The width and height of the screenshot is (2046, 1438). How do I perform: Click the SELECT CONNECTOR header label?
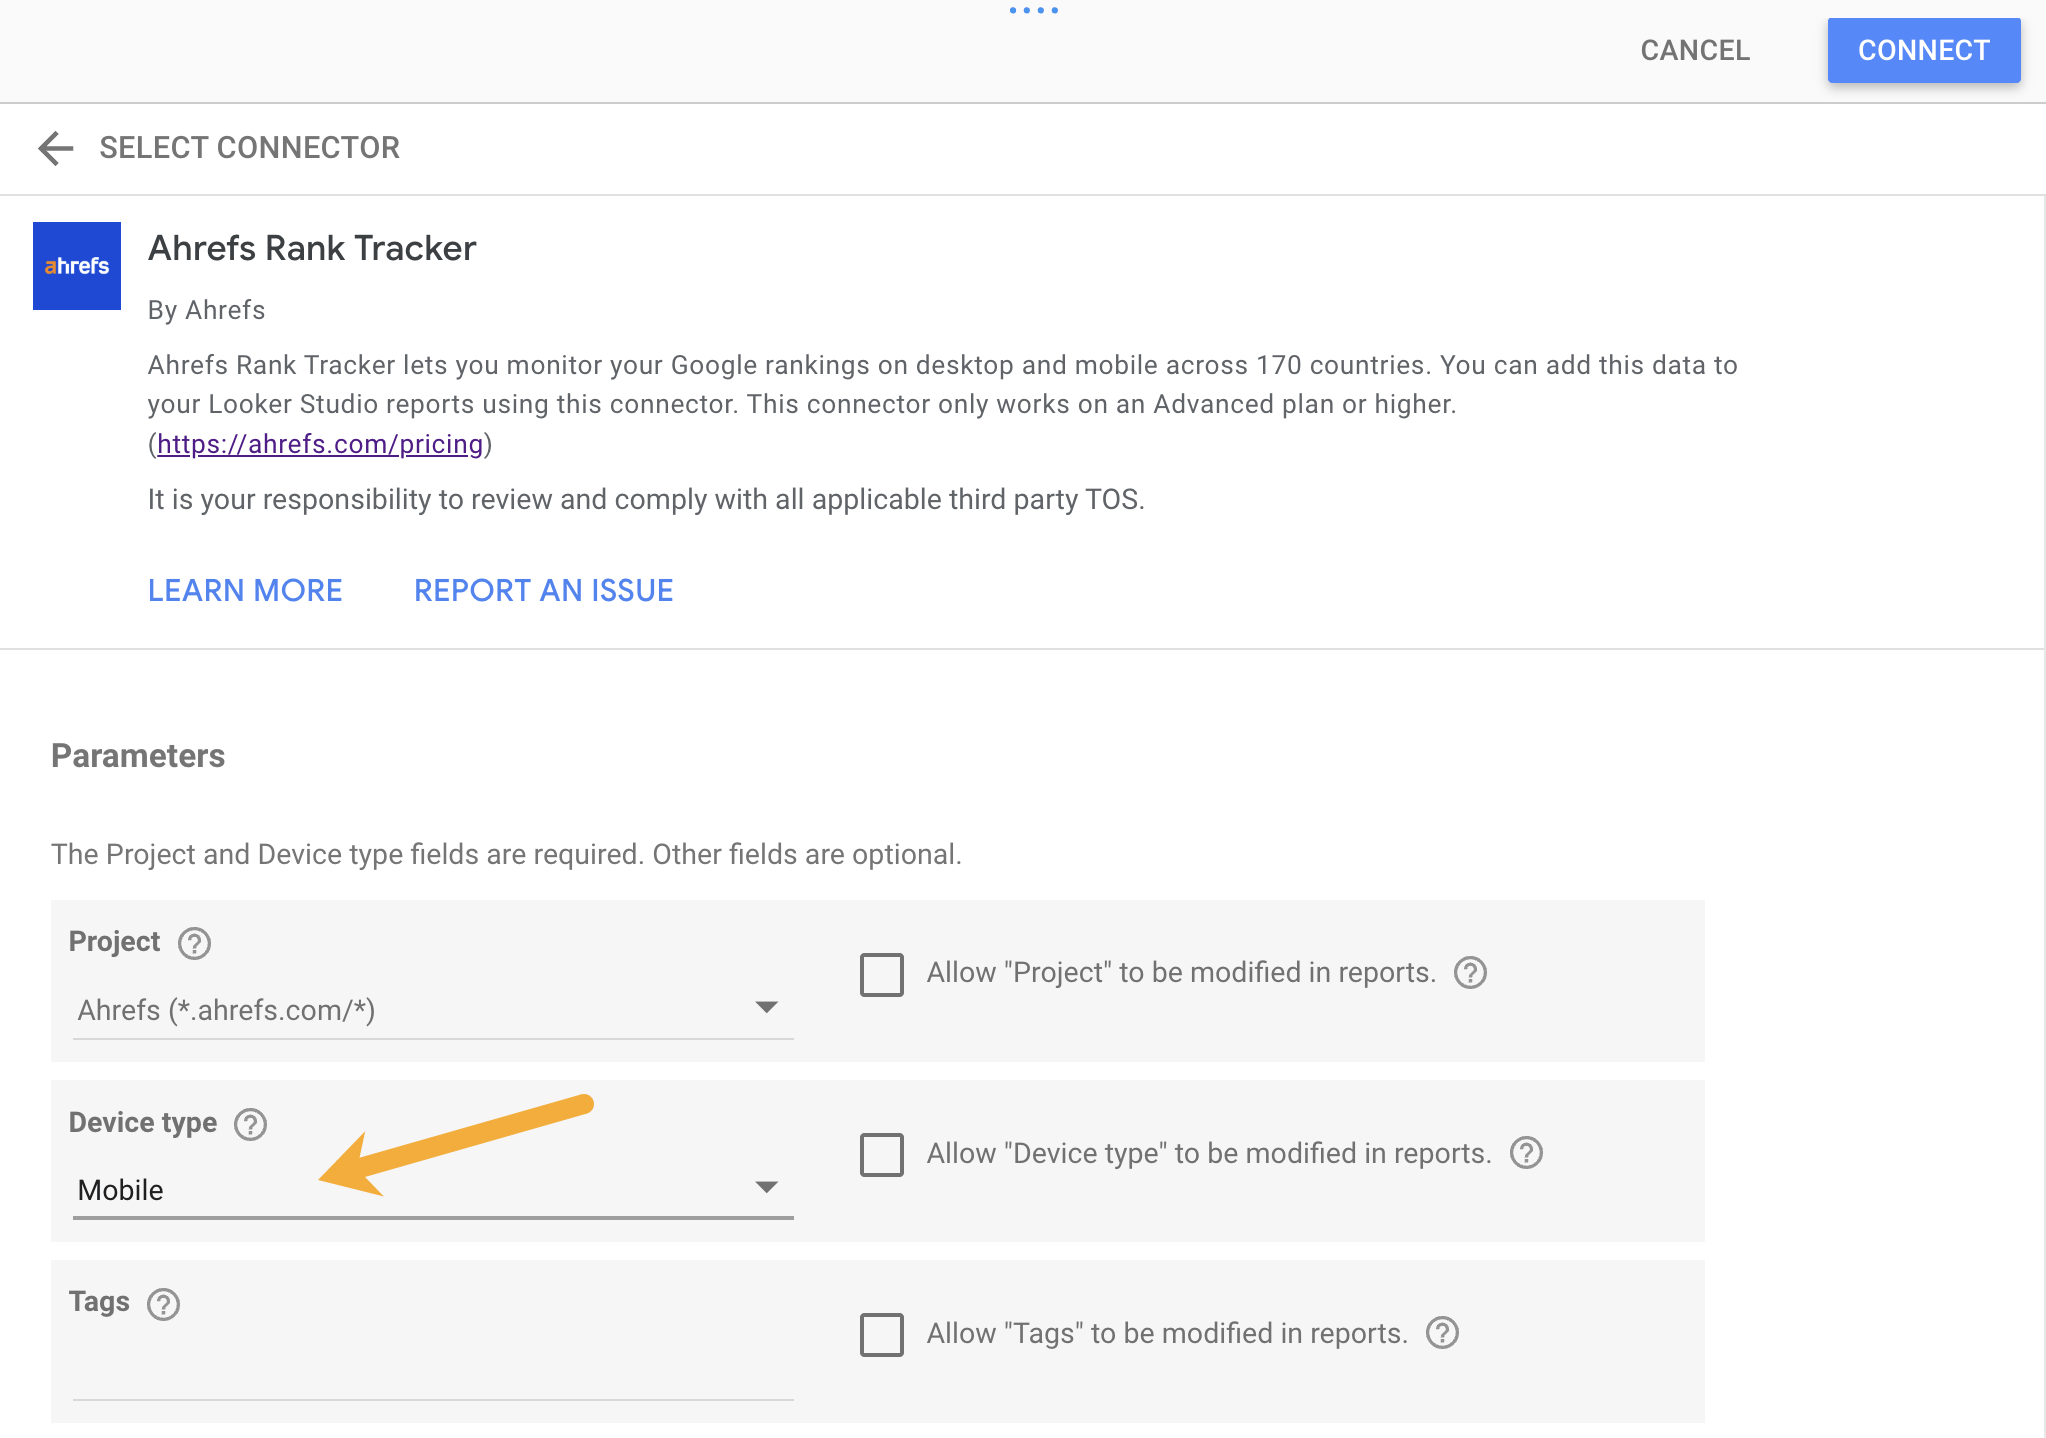tap(248, 148)
